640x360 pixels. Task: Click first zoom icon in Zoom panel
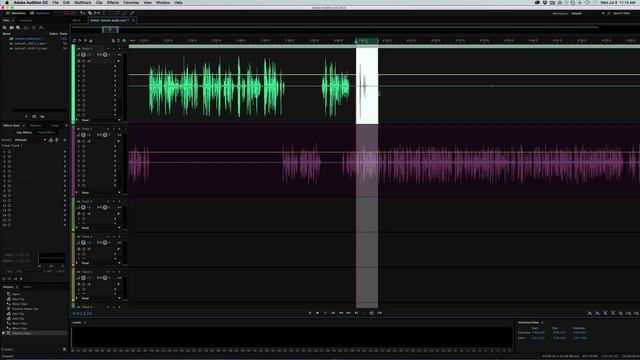(x=589, y=313)
